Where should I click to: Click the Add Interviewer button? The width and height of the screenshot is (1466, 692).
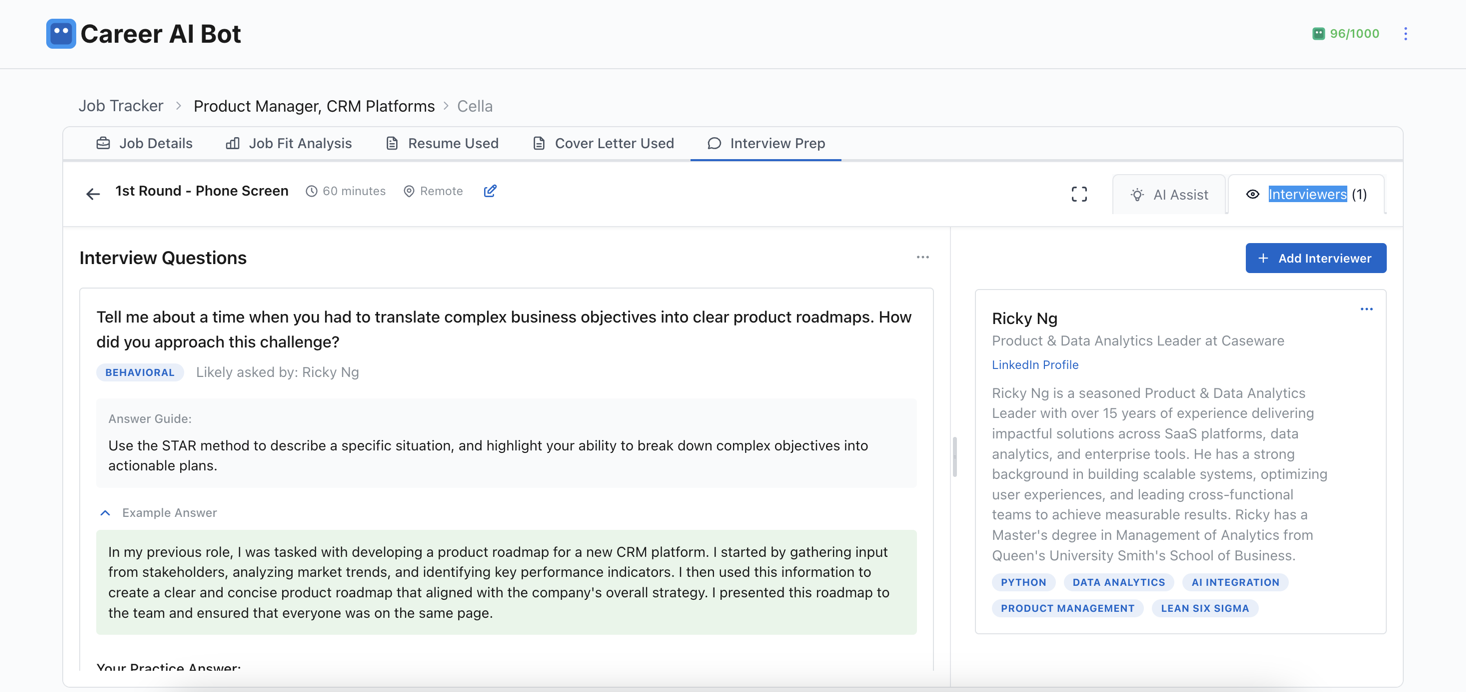(1316, 258)
